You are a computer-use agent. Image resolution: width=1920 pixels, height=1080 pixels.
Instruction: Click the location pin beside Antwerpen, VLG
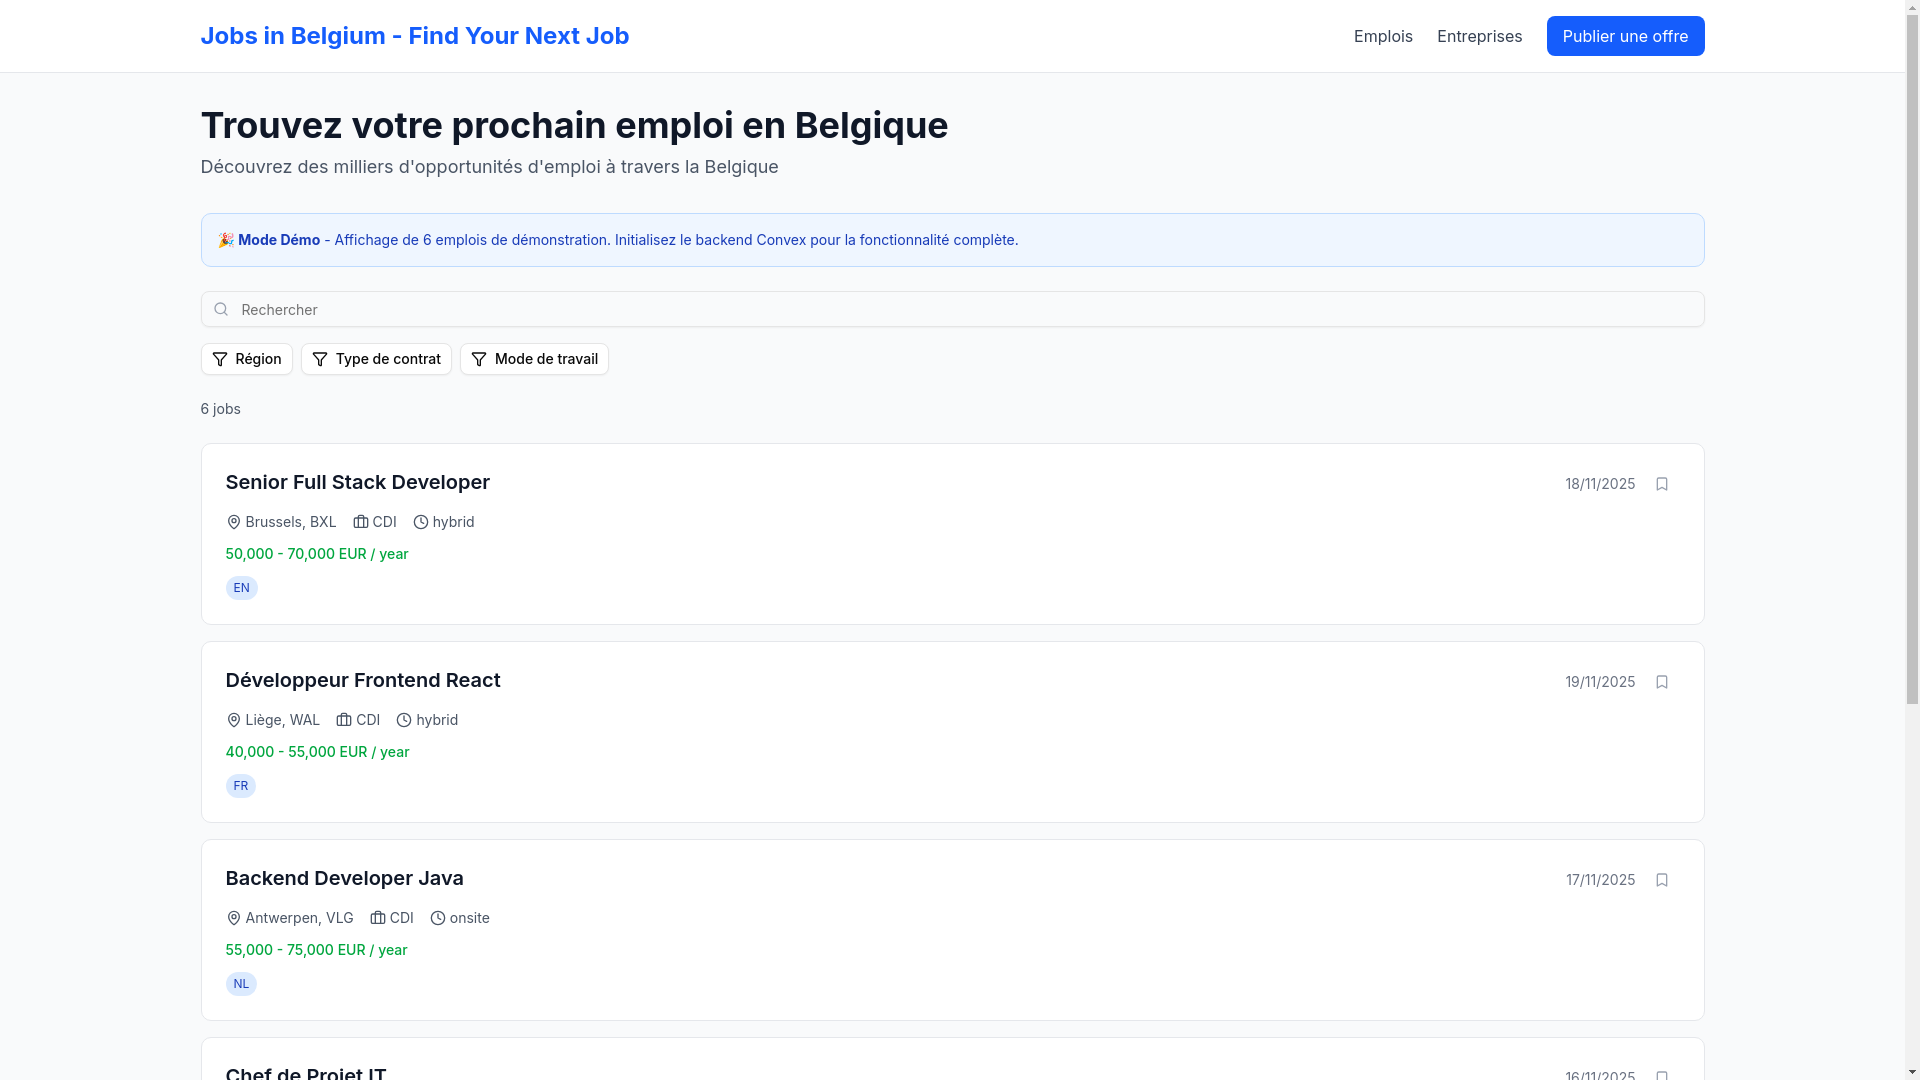click(234, 918)
